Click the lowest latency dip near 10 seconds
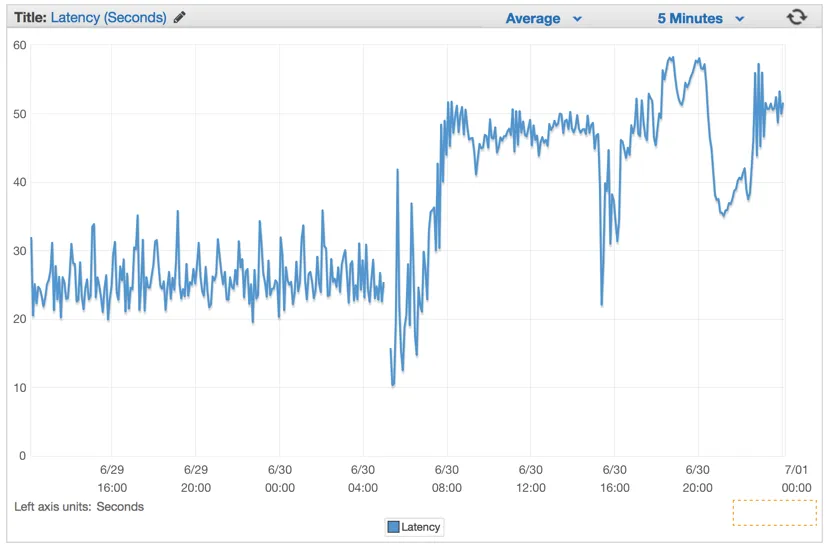Screen dimensions: 827x548 (393, 385)
